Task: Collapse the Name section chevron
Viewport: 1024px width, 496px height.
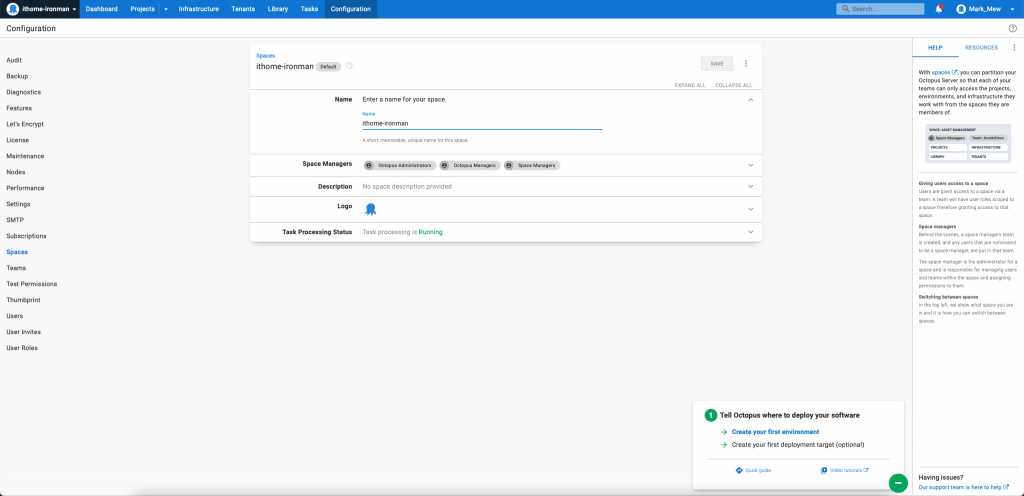Action: tap(750, 100)
